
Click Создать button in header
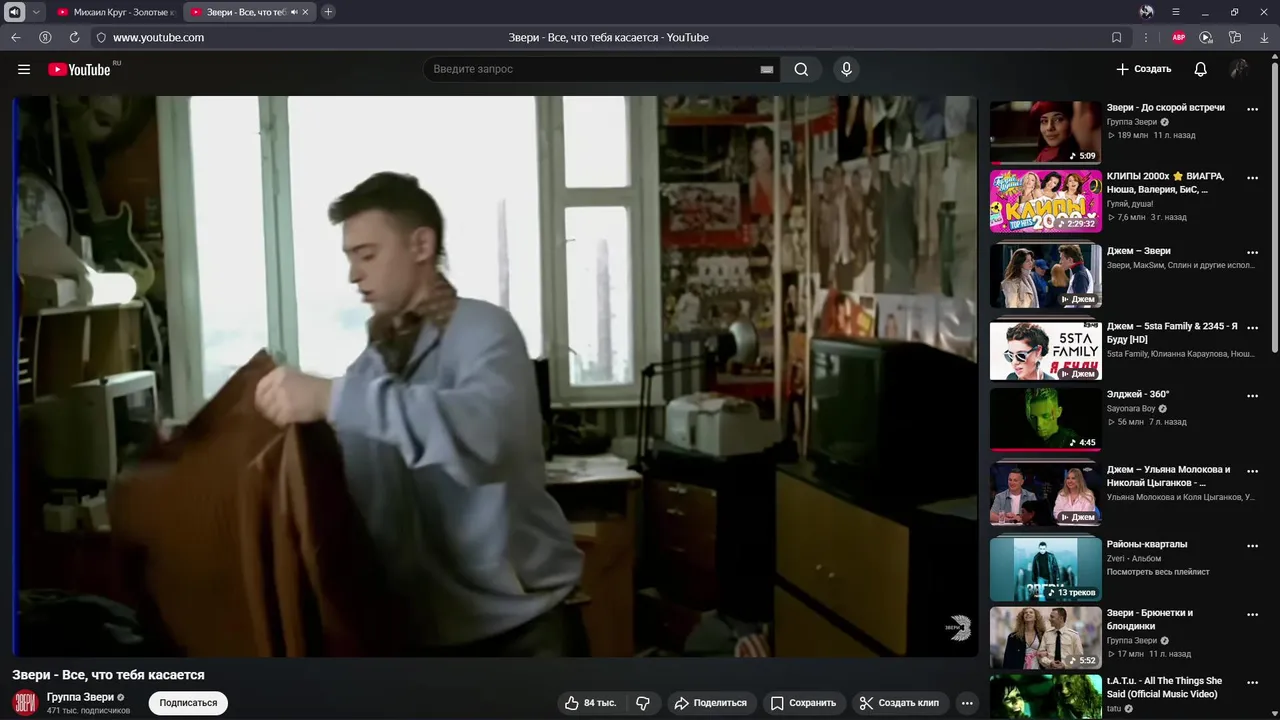click(x=1143, y=69)
